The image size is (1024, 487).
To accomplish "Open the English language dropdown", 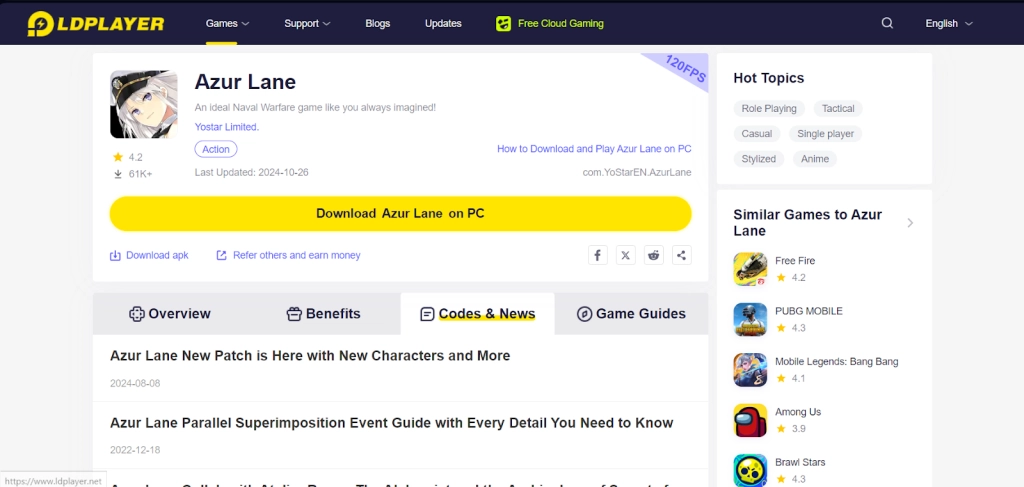I will [949, 24].
